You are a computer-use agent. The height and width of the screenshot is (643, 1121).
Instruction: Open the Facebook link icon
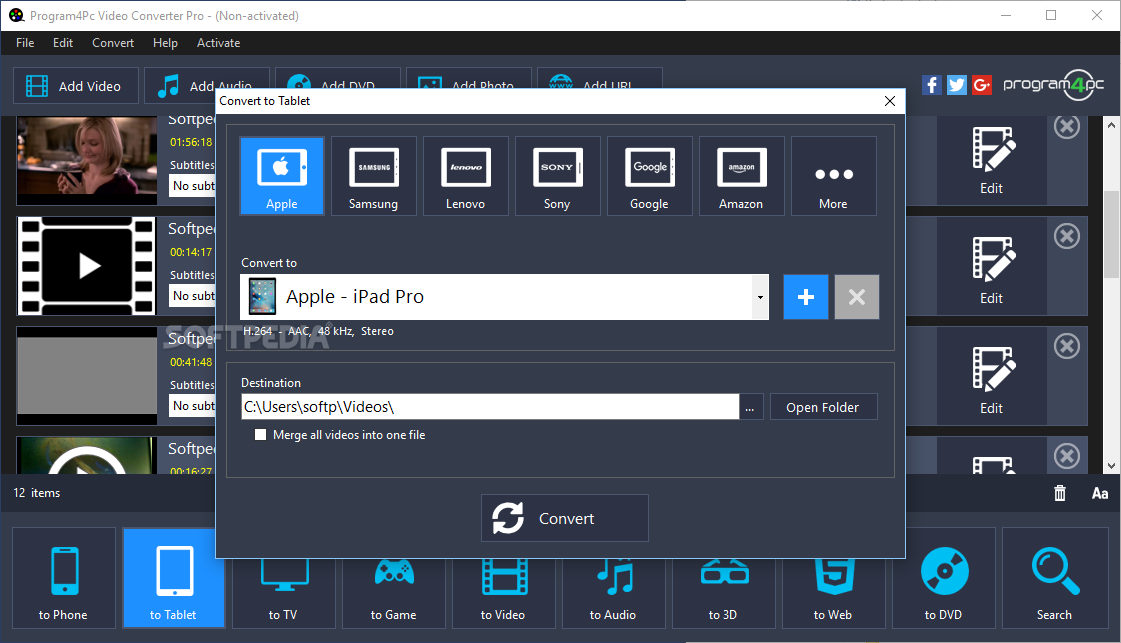(931, 85)
